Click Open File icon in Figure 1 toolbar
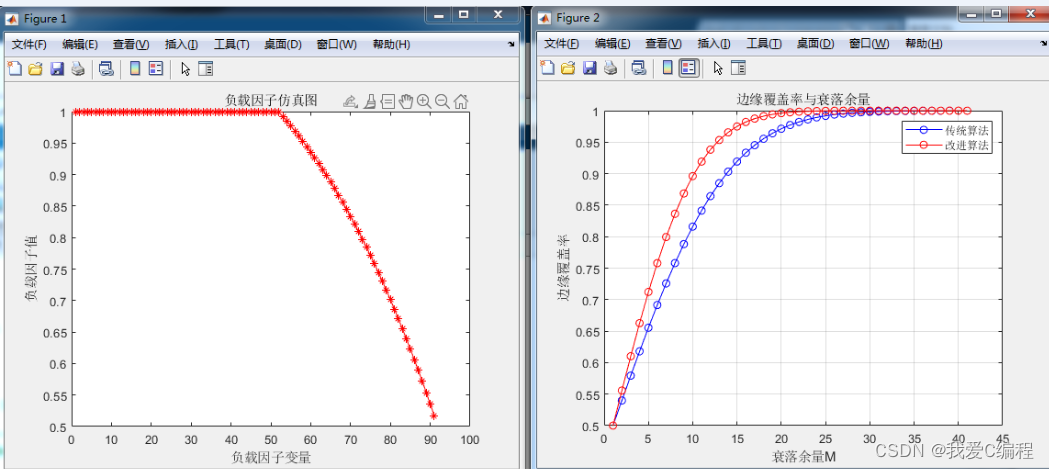 (35, 68)
